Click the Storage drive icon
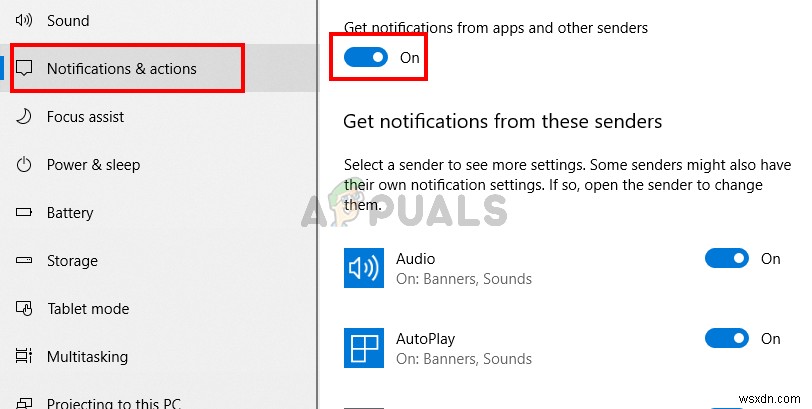The width and height of the screenshot is (812, 409). pyautogui.click(x=24, y=260)
